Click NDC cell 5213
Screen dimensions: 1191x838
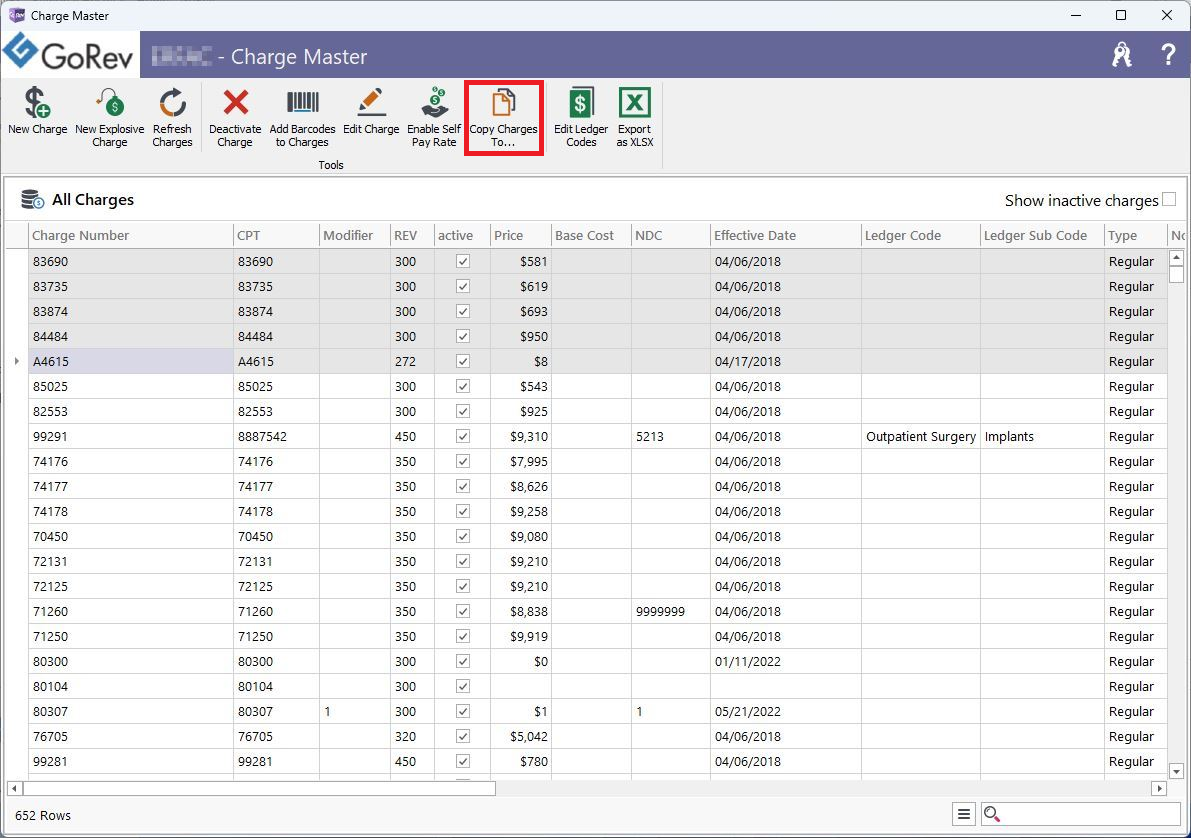tap(671, 436)
